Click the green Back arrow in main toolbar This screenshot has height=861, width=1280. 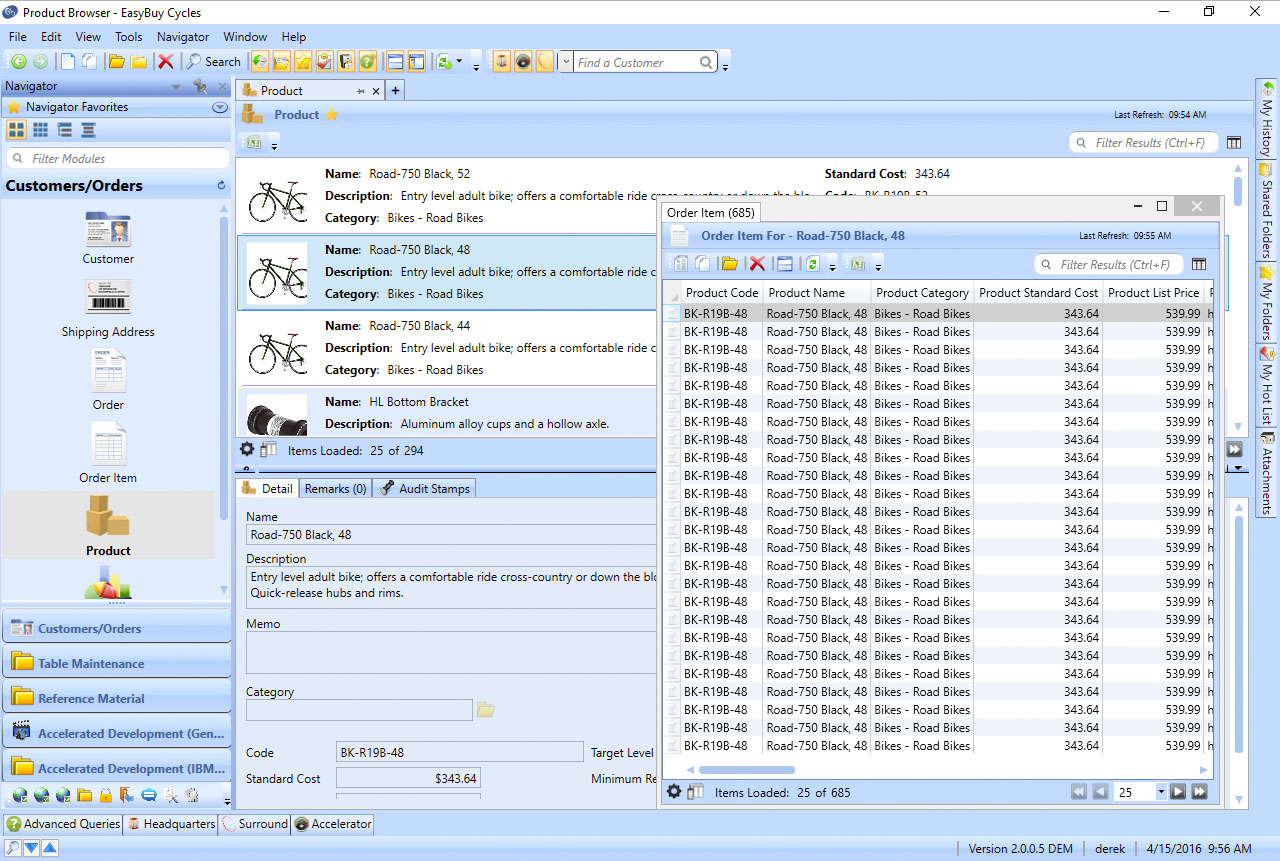pyautogui.click(x=17, y=62)
